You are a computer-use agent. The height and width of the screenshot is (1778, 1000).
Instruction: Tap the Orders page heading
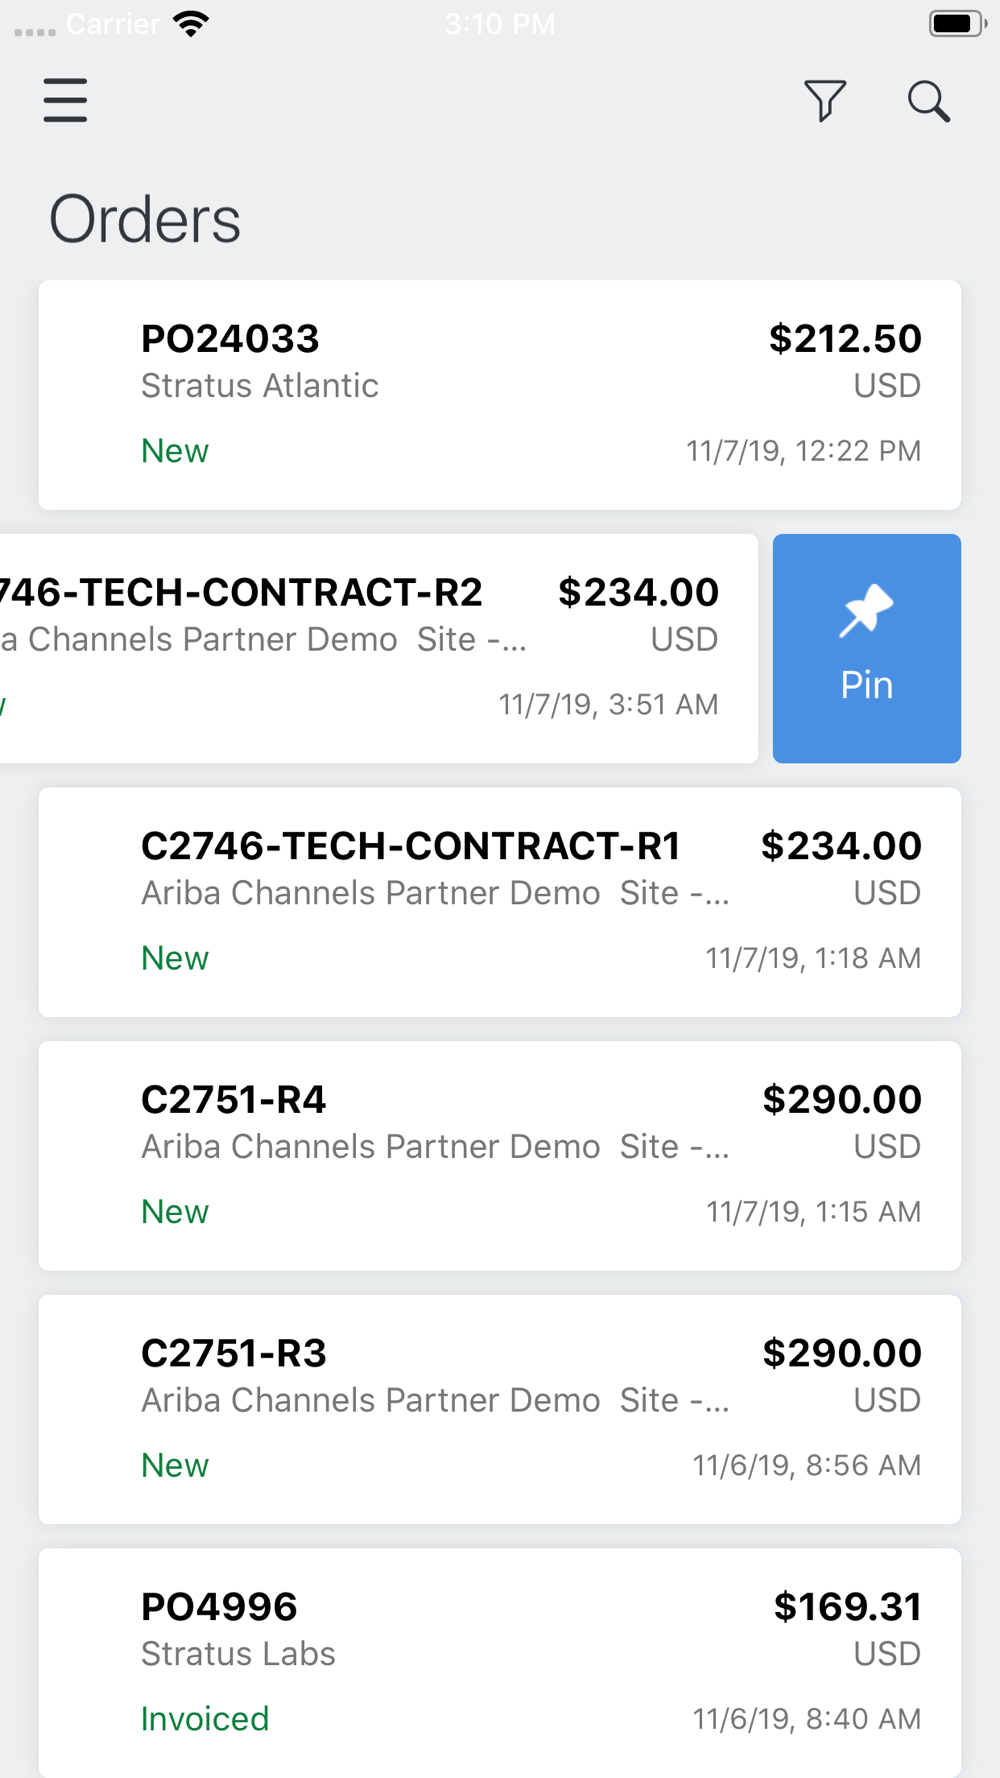coord(145,220)
